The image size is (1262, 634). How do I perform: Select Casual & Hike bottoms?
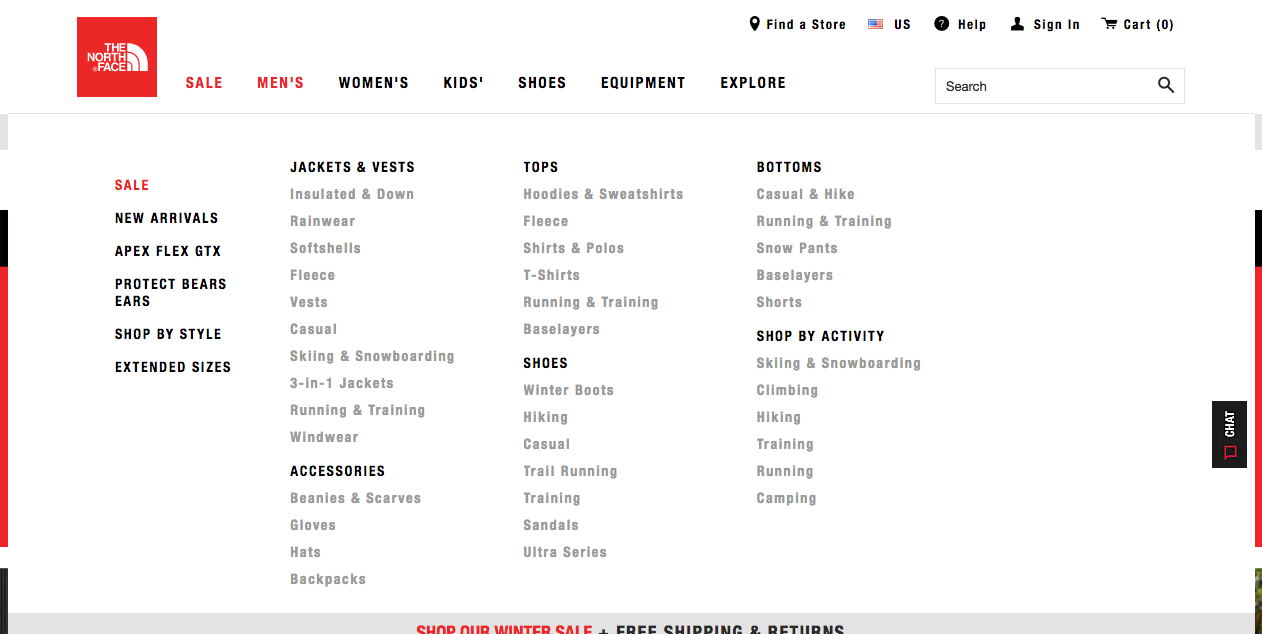pyautogui.click(x=806, y=194)
